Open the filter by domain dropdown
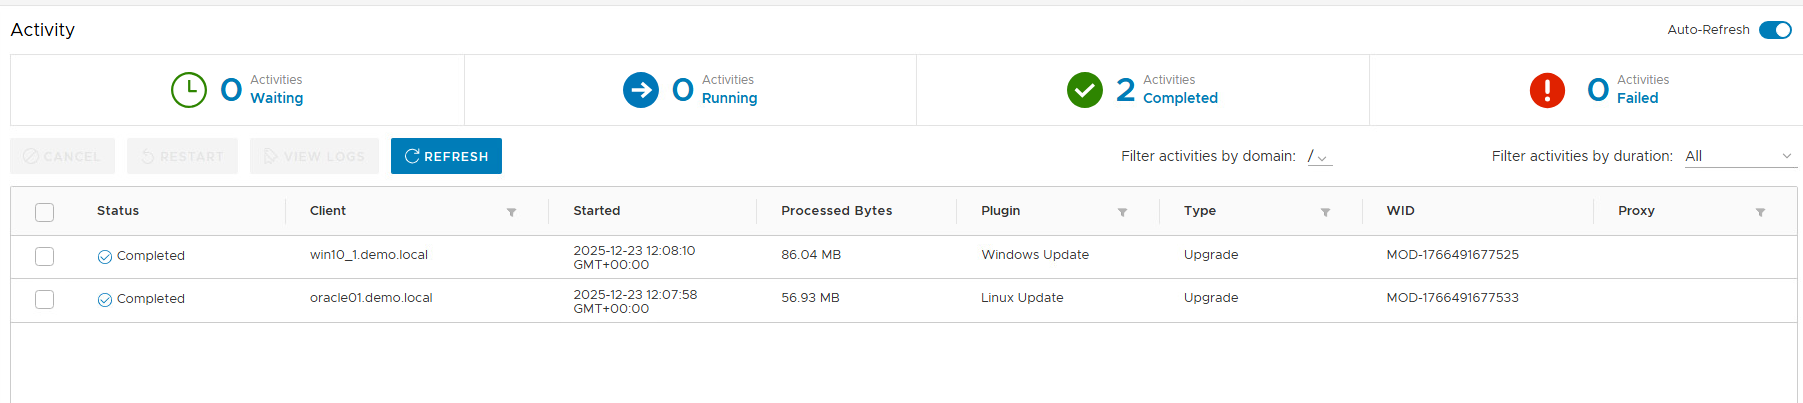1803x403 pixels. pyautogui.click(x=1320, y=157)
